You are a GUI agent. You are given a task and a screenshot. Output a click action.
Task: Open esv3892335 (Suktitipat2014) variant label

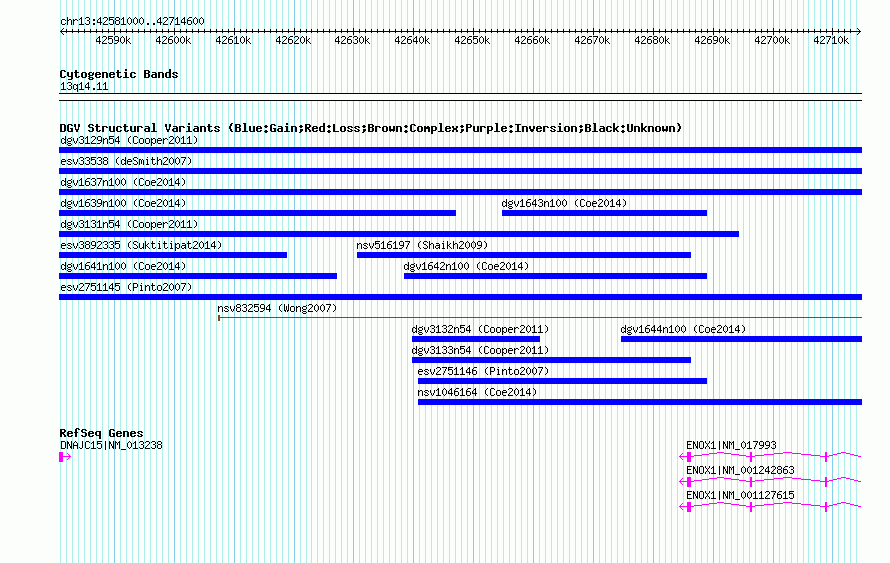pyautogui.click(x=141, y=245)
